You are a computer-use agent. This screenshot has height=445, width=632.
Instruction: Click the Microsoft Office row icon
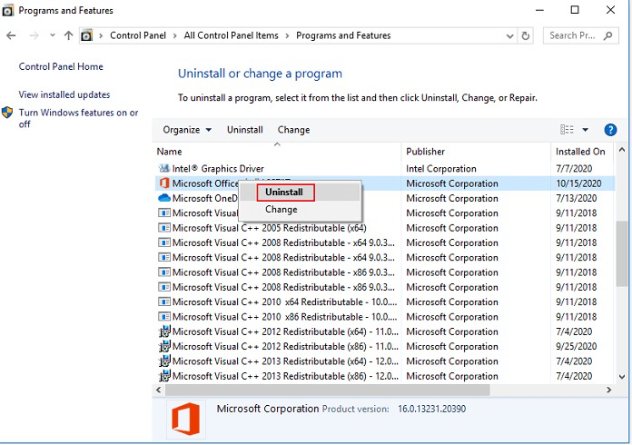(164, 183)
